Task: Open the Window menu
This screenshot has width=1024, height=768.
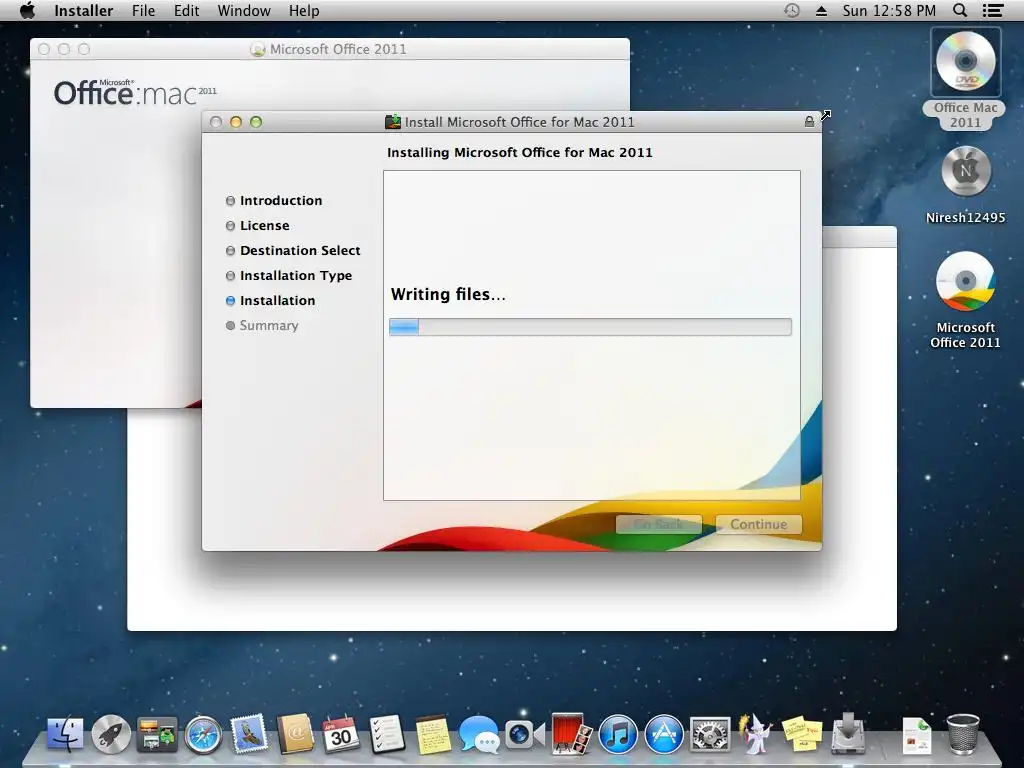Action: tap(244, 11)
